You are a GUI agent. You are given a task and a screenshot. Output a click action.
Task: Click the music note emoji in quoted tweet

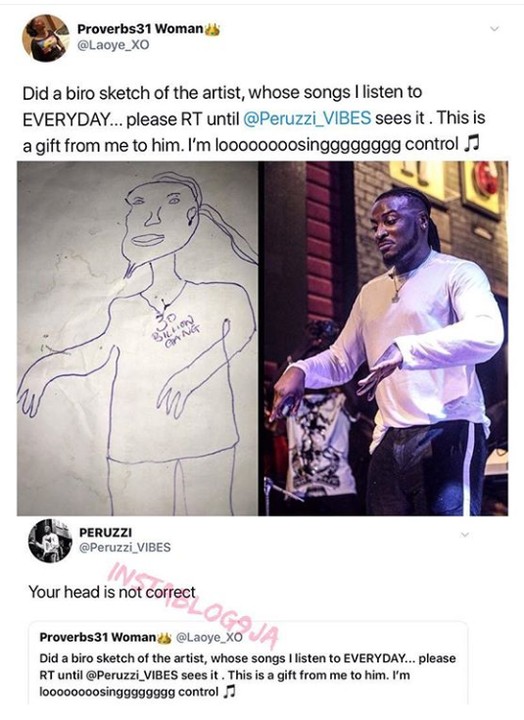click(x=228, y=692)
